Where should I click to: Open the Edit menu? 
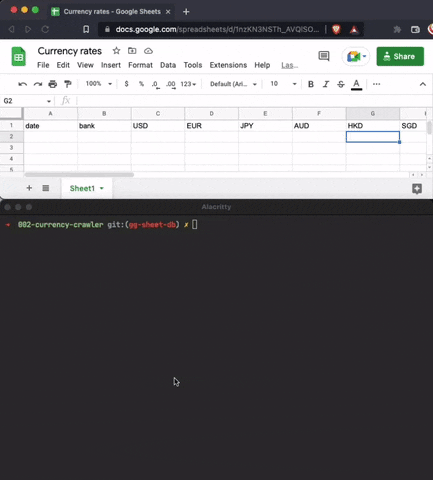(x=63, y=65)
